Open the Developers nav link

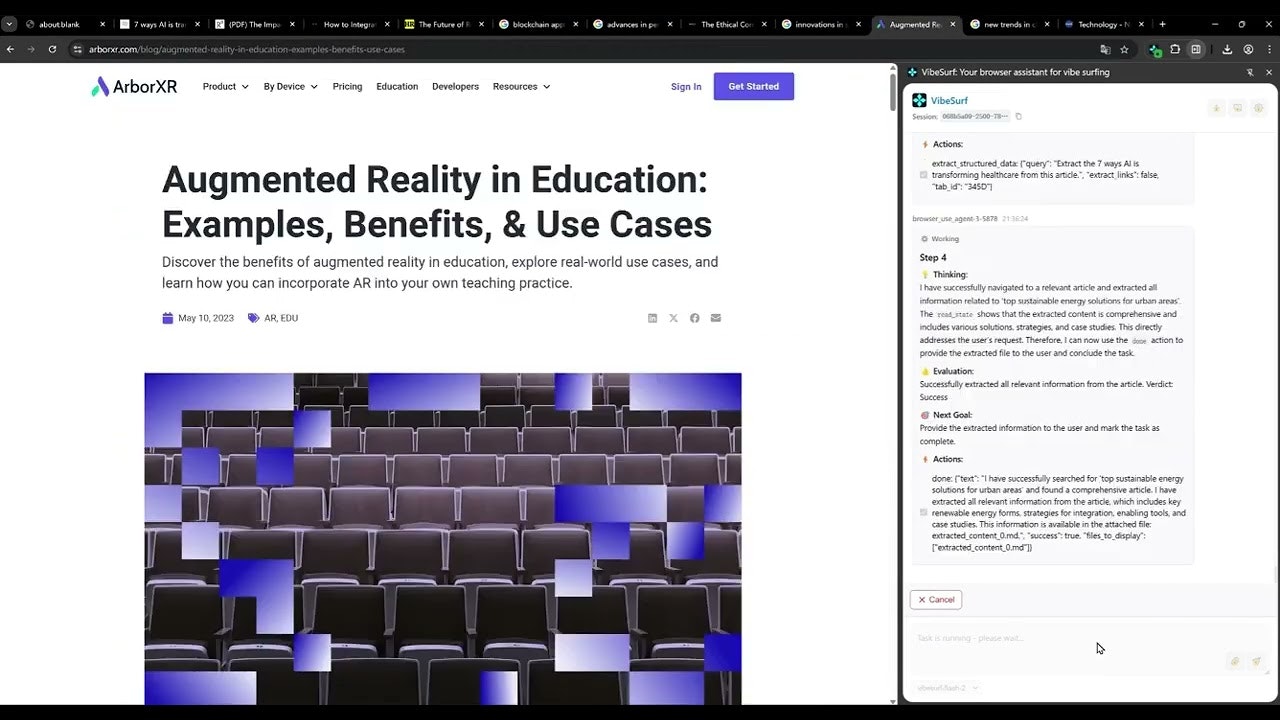click(455, 87)
